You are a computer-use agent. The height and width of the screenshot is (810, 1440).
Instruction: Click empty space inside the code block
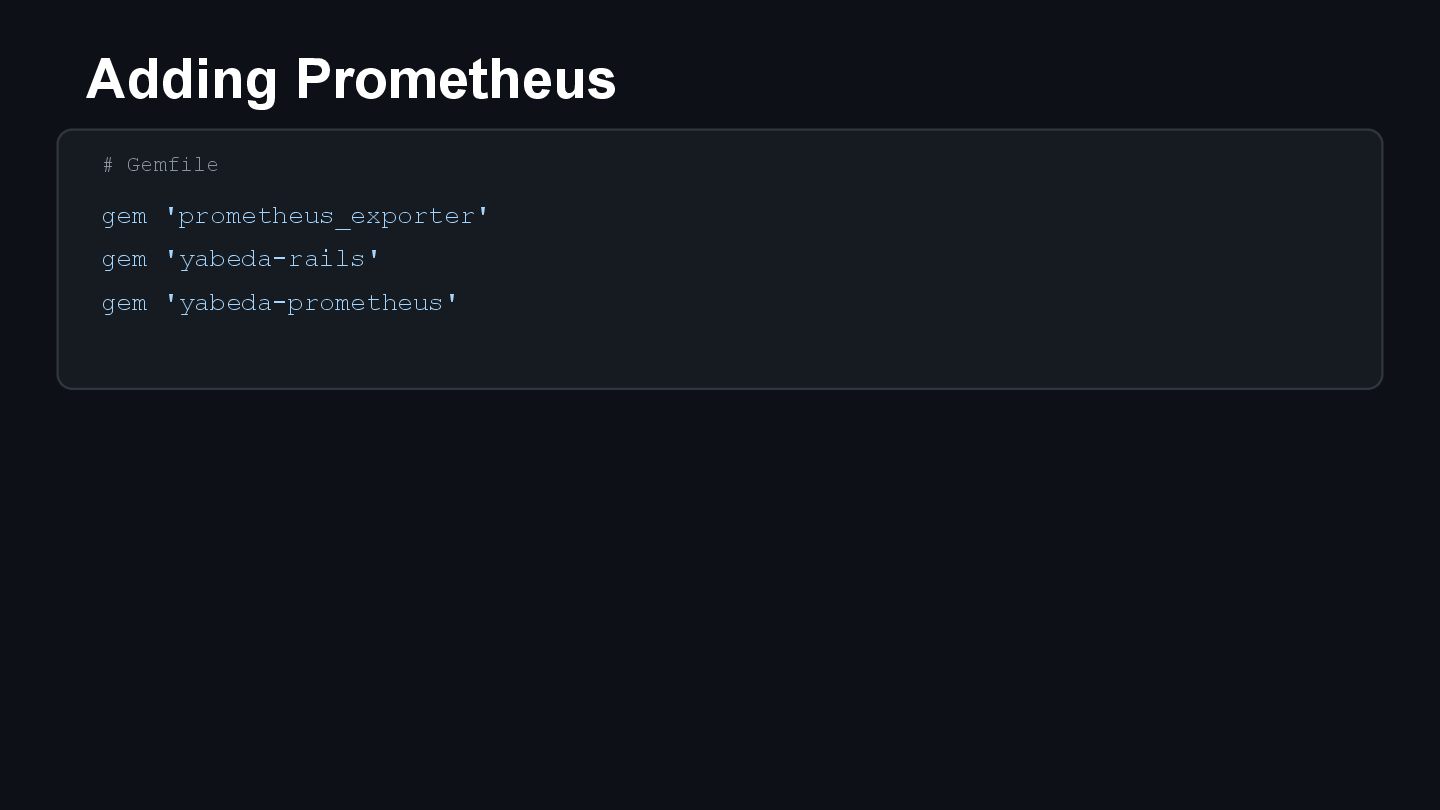tap(900, 300)
